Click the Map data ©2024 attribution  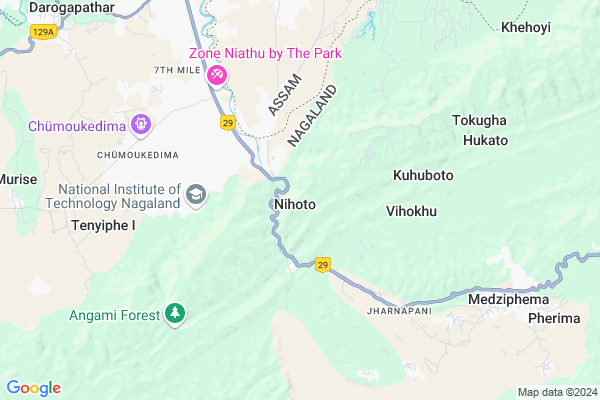point(557,392)
